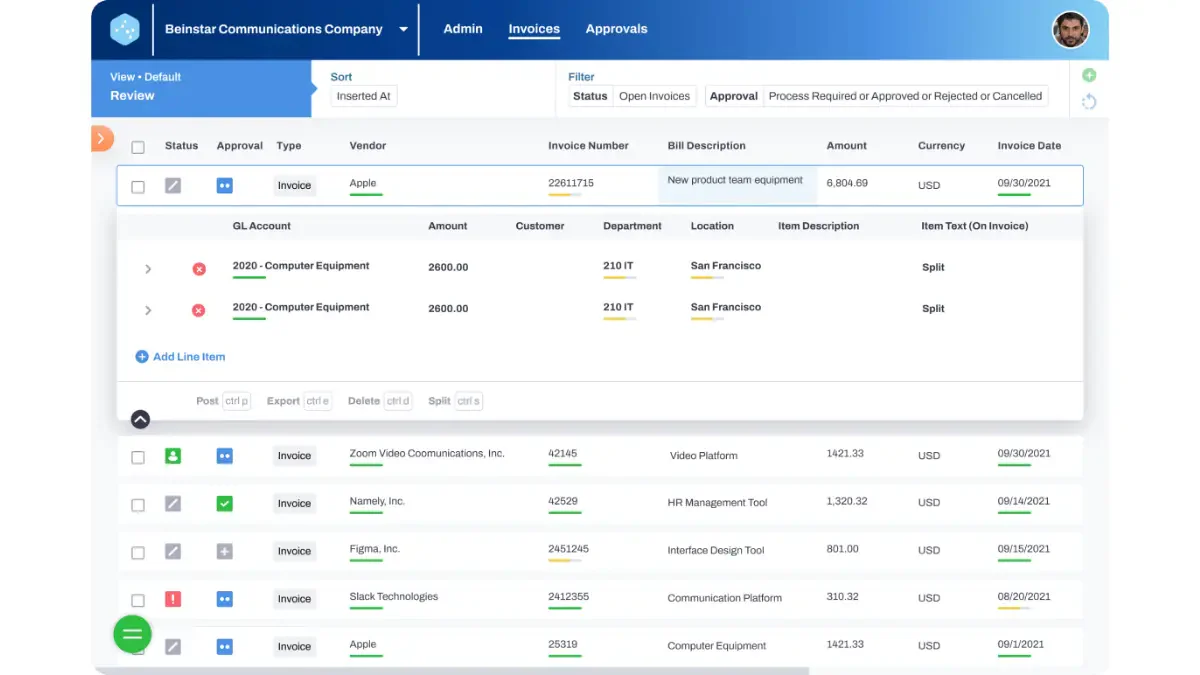
Task: Click the Split action button
Action: coord(455,401)
